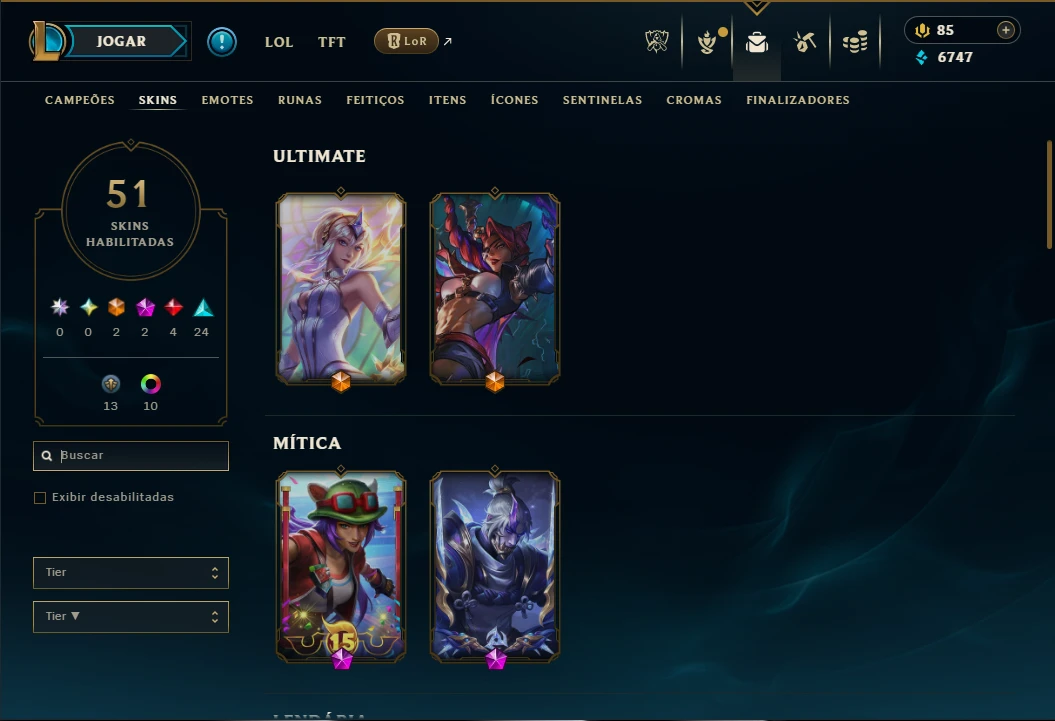
Task: Open the Tier ▼ sort dropdown
Action: (x=131, y=617)
